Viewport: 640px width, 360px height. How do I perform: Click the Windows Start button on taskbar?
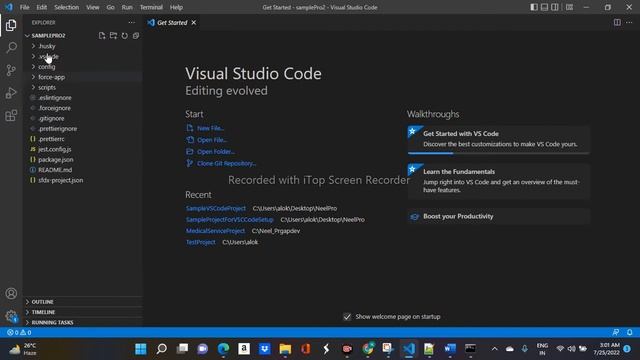[x=141, y=349]
